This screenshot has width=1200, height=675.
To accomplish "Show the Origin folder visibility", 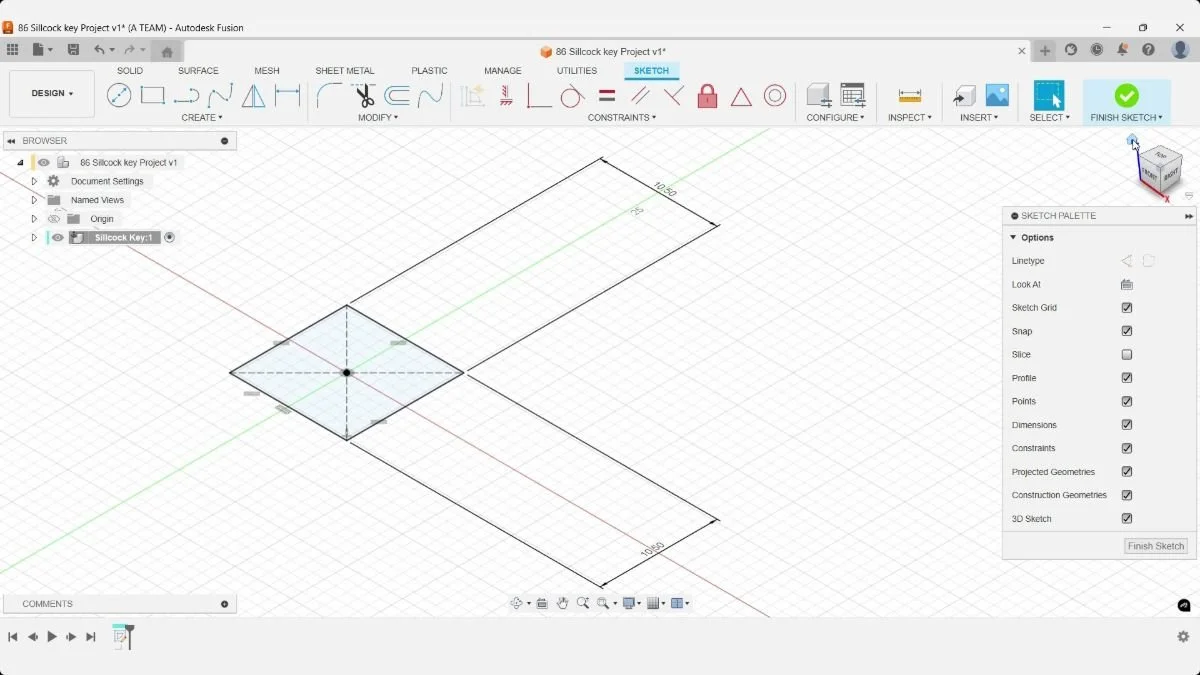I will [x=54, y=219].
